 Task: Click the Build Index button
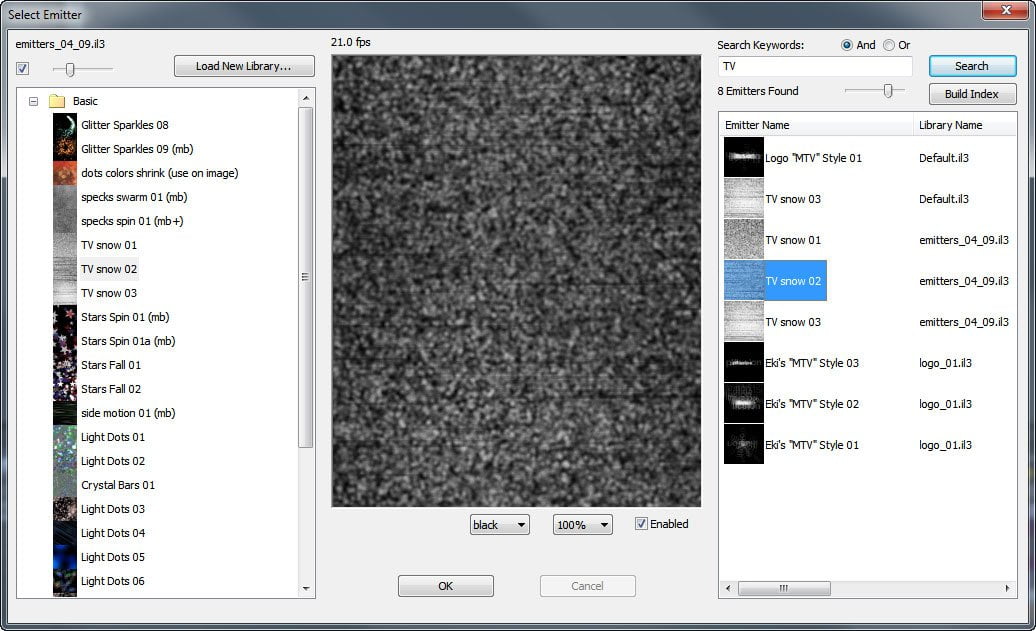(x=972, y=94)
